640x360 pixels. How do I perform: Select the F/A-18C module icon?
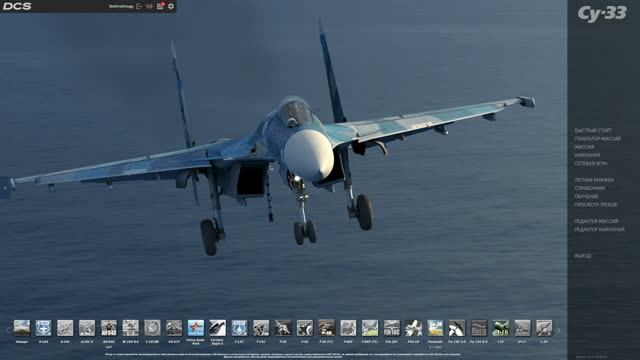pyautogui.click(x=392, y=328)
